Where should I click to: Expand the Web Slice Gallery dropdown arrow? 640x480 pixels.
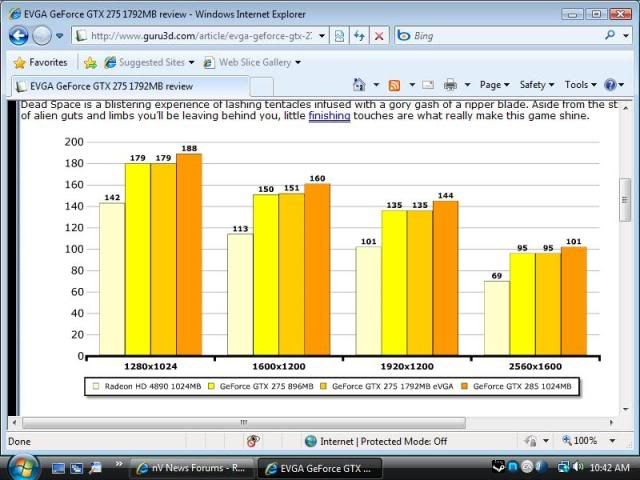tap(298, 62)
